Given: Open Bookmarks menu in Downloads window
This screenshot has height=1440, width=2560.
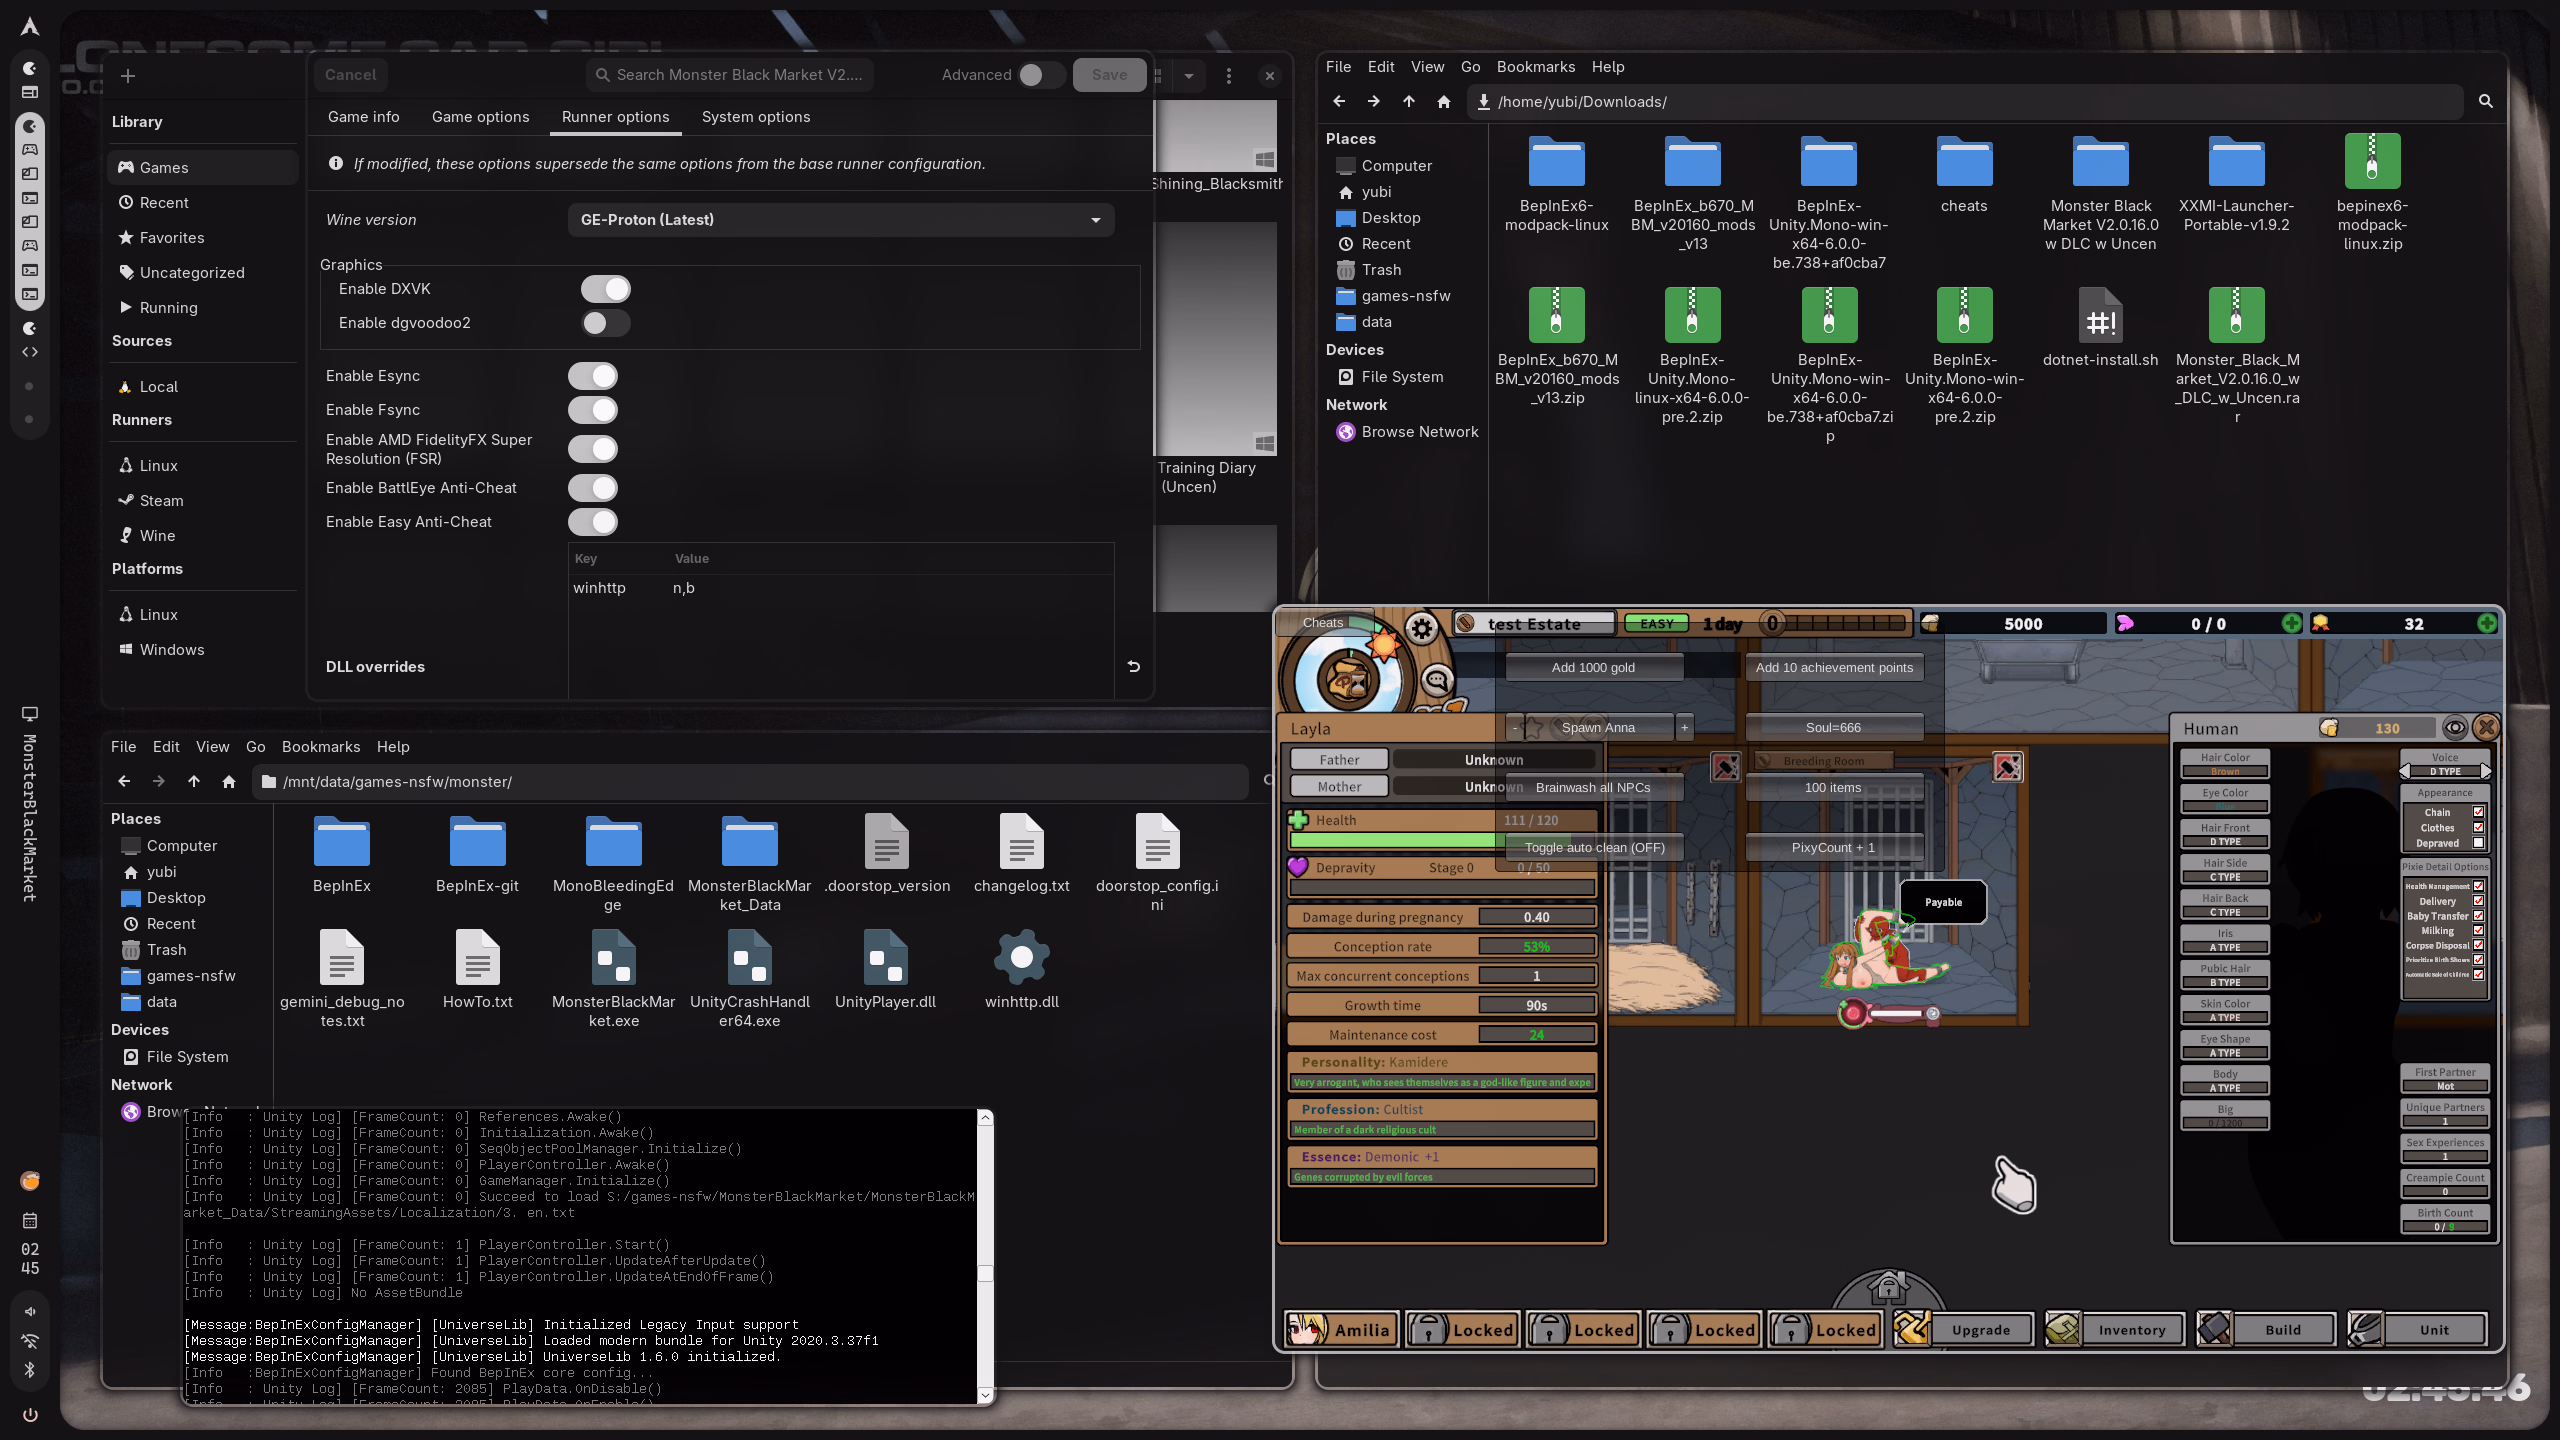Looking at the screenshot, I should click(x=1535, y=67).
